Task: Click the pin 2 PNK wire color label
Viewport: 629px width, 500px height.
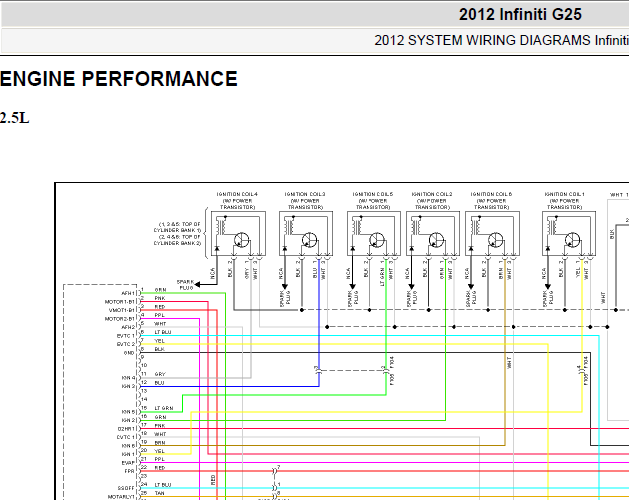Action: coord(160,298)
